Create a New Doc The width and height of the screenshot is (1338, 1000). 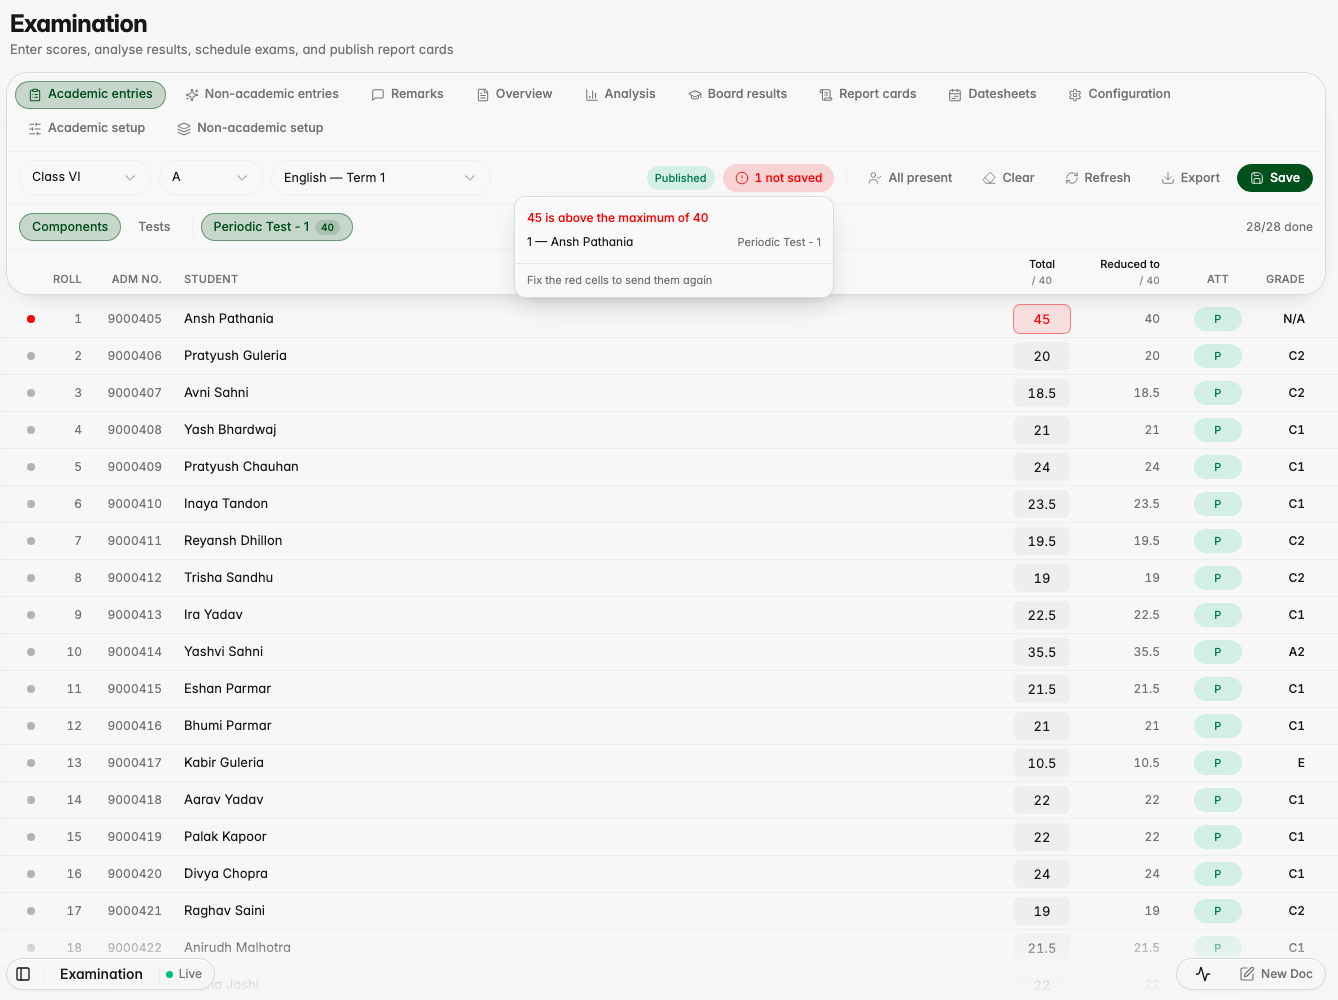(x=1277, y=974)
